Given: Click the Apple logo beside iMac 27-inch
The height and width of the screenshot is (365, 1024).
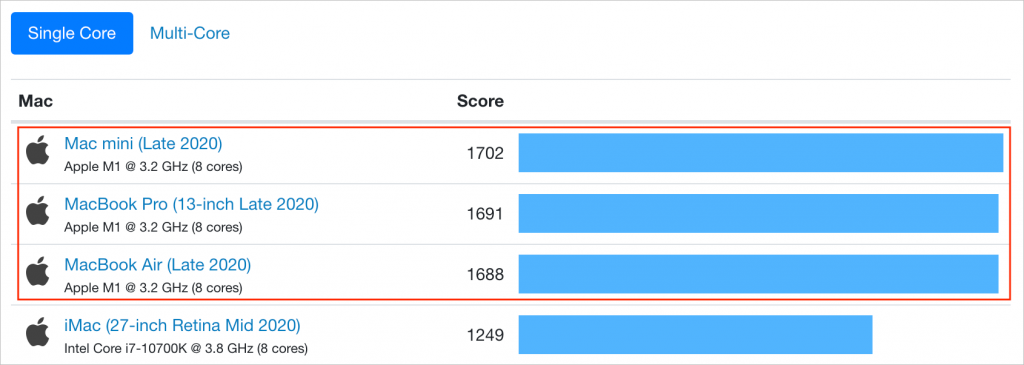Looking at the screenshot, I should point(38,333).
